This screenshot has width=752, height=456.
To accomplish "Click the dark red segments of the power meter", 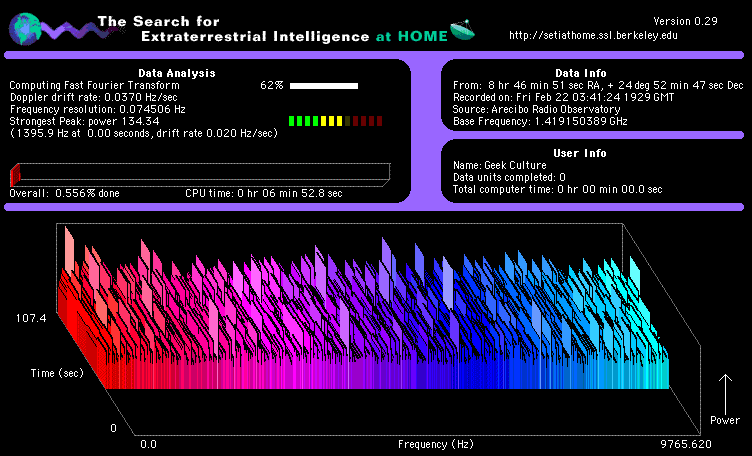I will pos(366,121).
